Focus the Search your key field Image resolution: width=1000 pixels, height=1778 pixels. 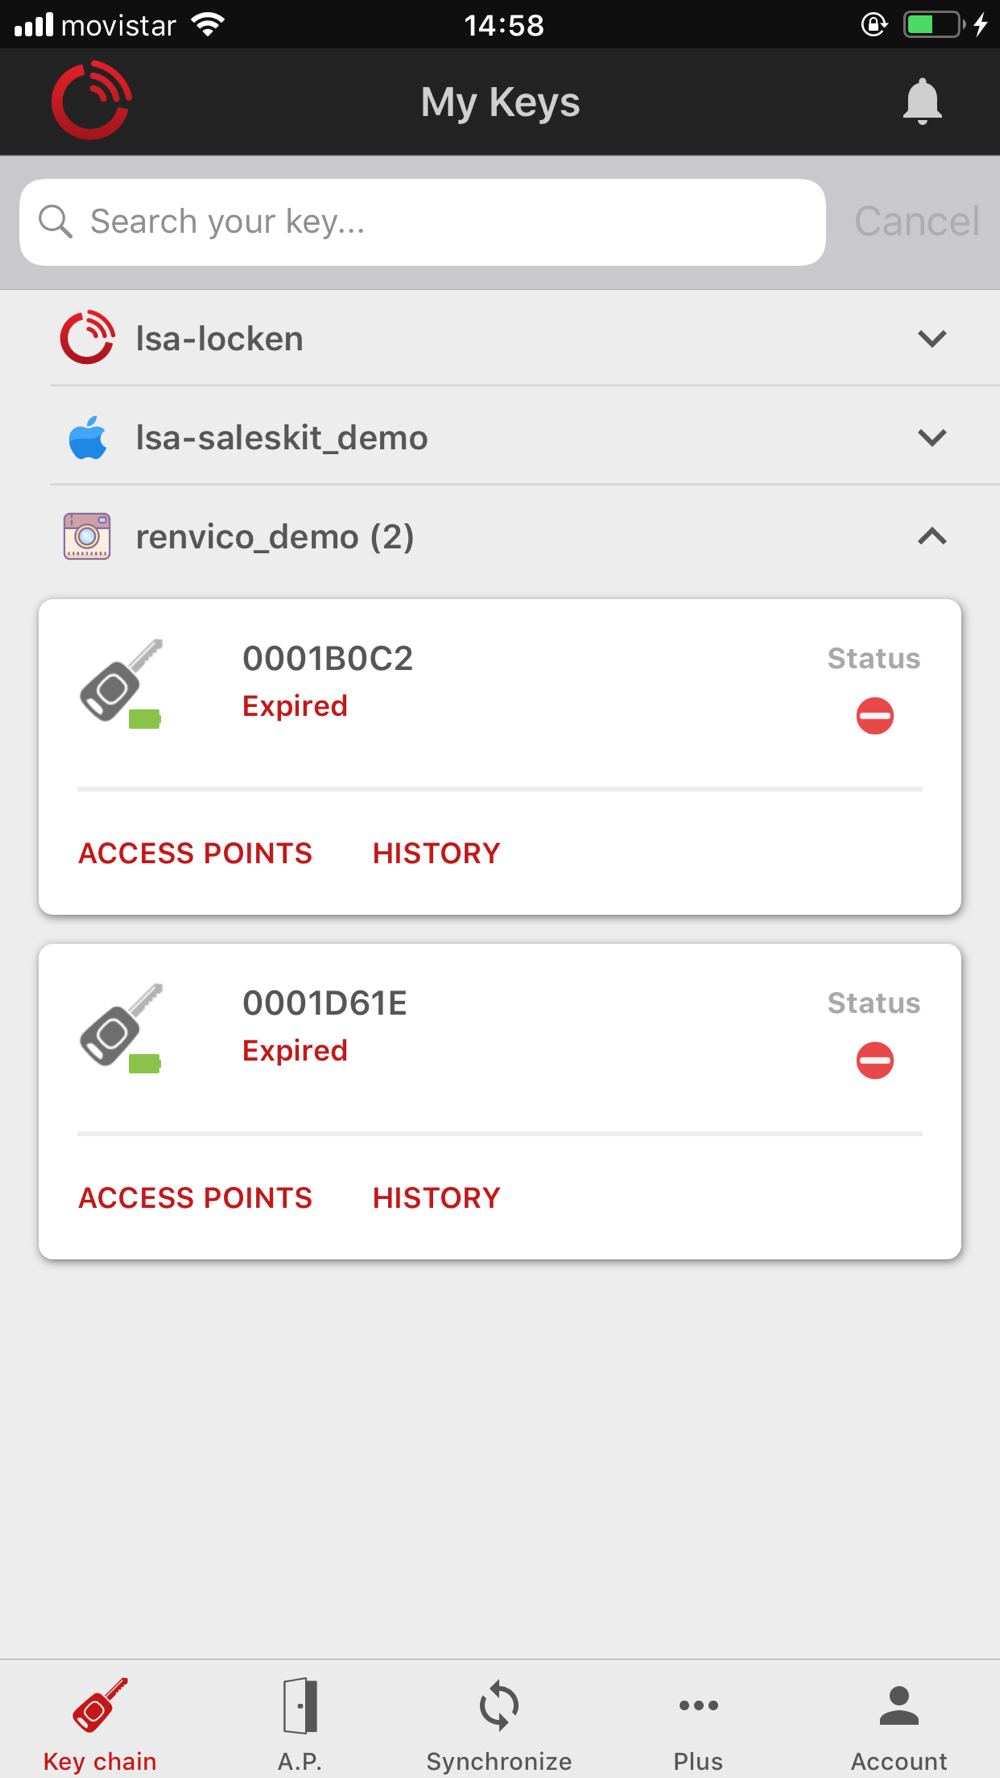coord(422,222)
